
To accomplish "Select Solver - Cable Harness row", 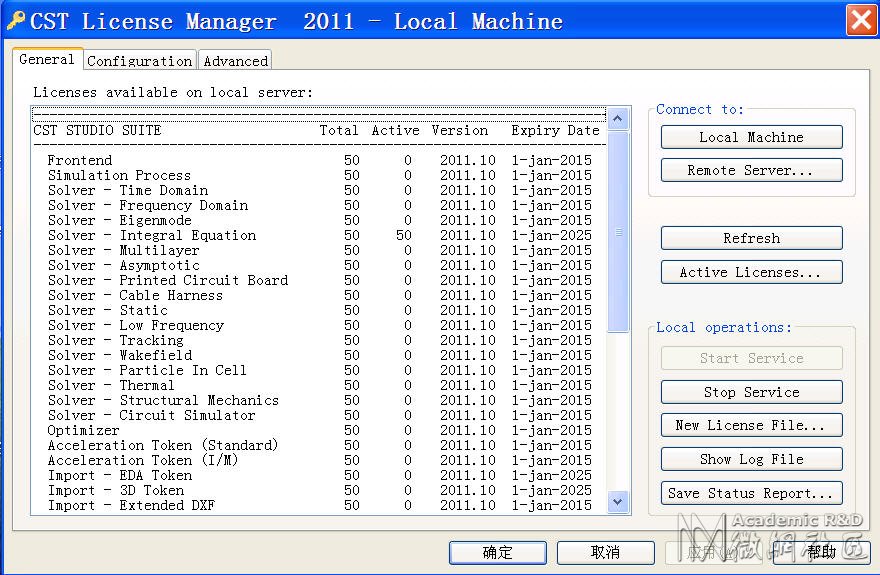I will [319, 296].
